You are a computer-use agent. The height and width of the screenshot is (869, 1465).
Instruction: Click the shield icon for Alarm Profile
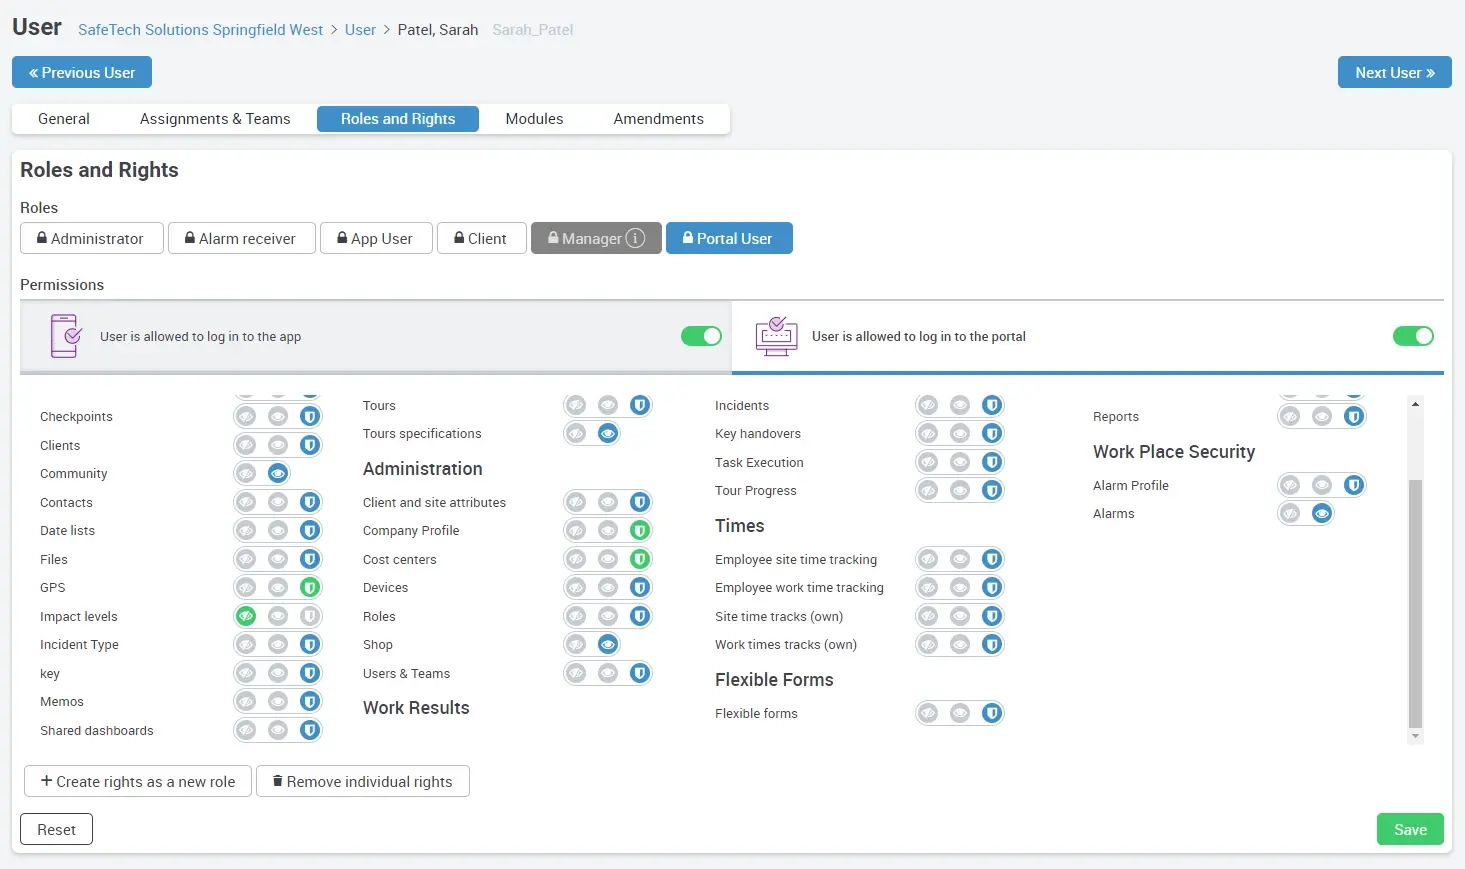pos(1354,485)
